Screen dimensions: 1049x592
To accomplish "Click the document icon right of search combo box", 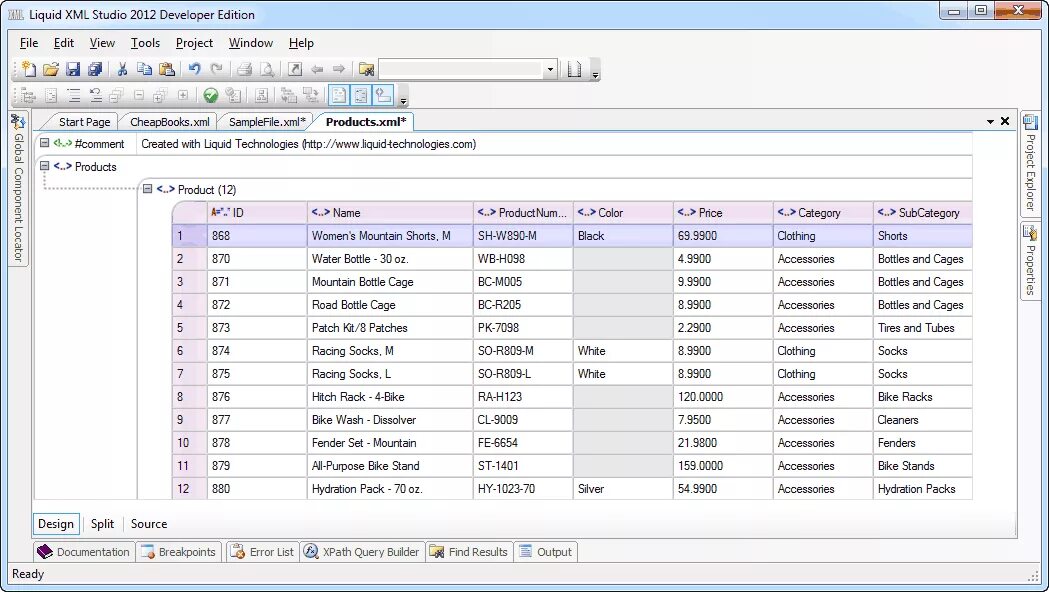I will click(574, 69).
